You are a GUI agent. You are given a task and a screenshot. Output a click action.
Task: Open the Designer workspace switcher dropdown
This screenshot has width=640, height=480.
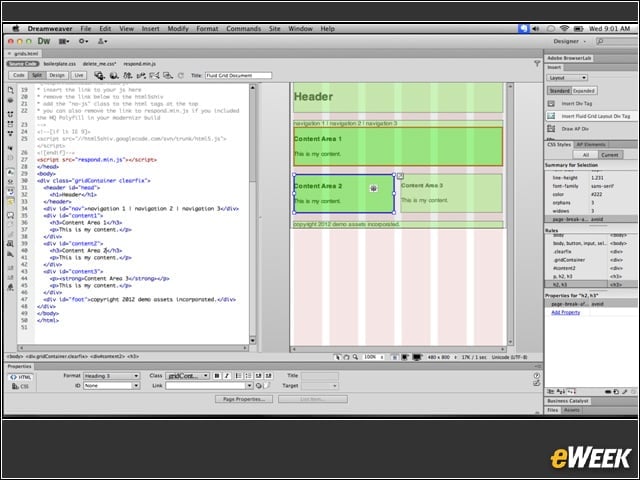tap(570, 41)
